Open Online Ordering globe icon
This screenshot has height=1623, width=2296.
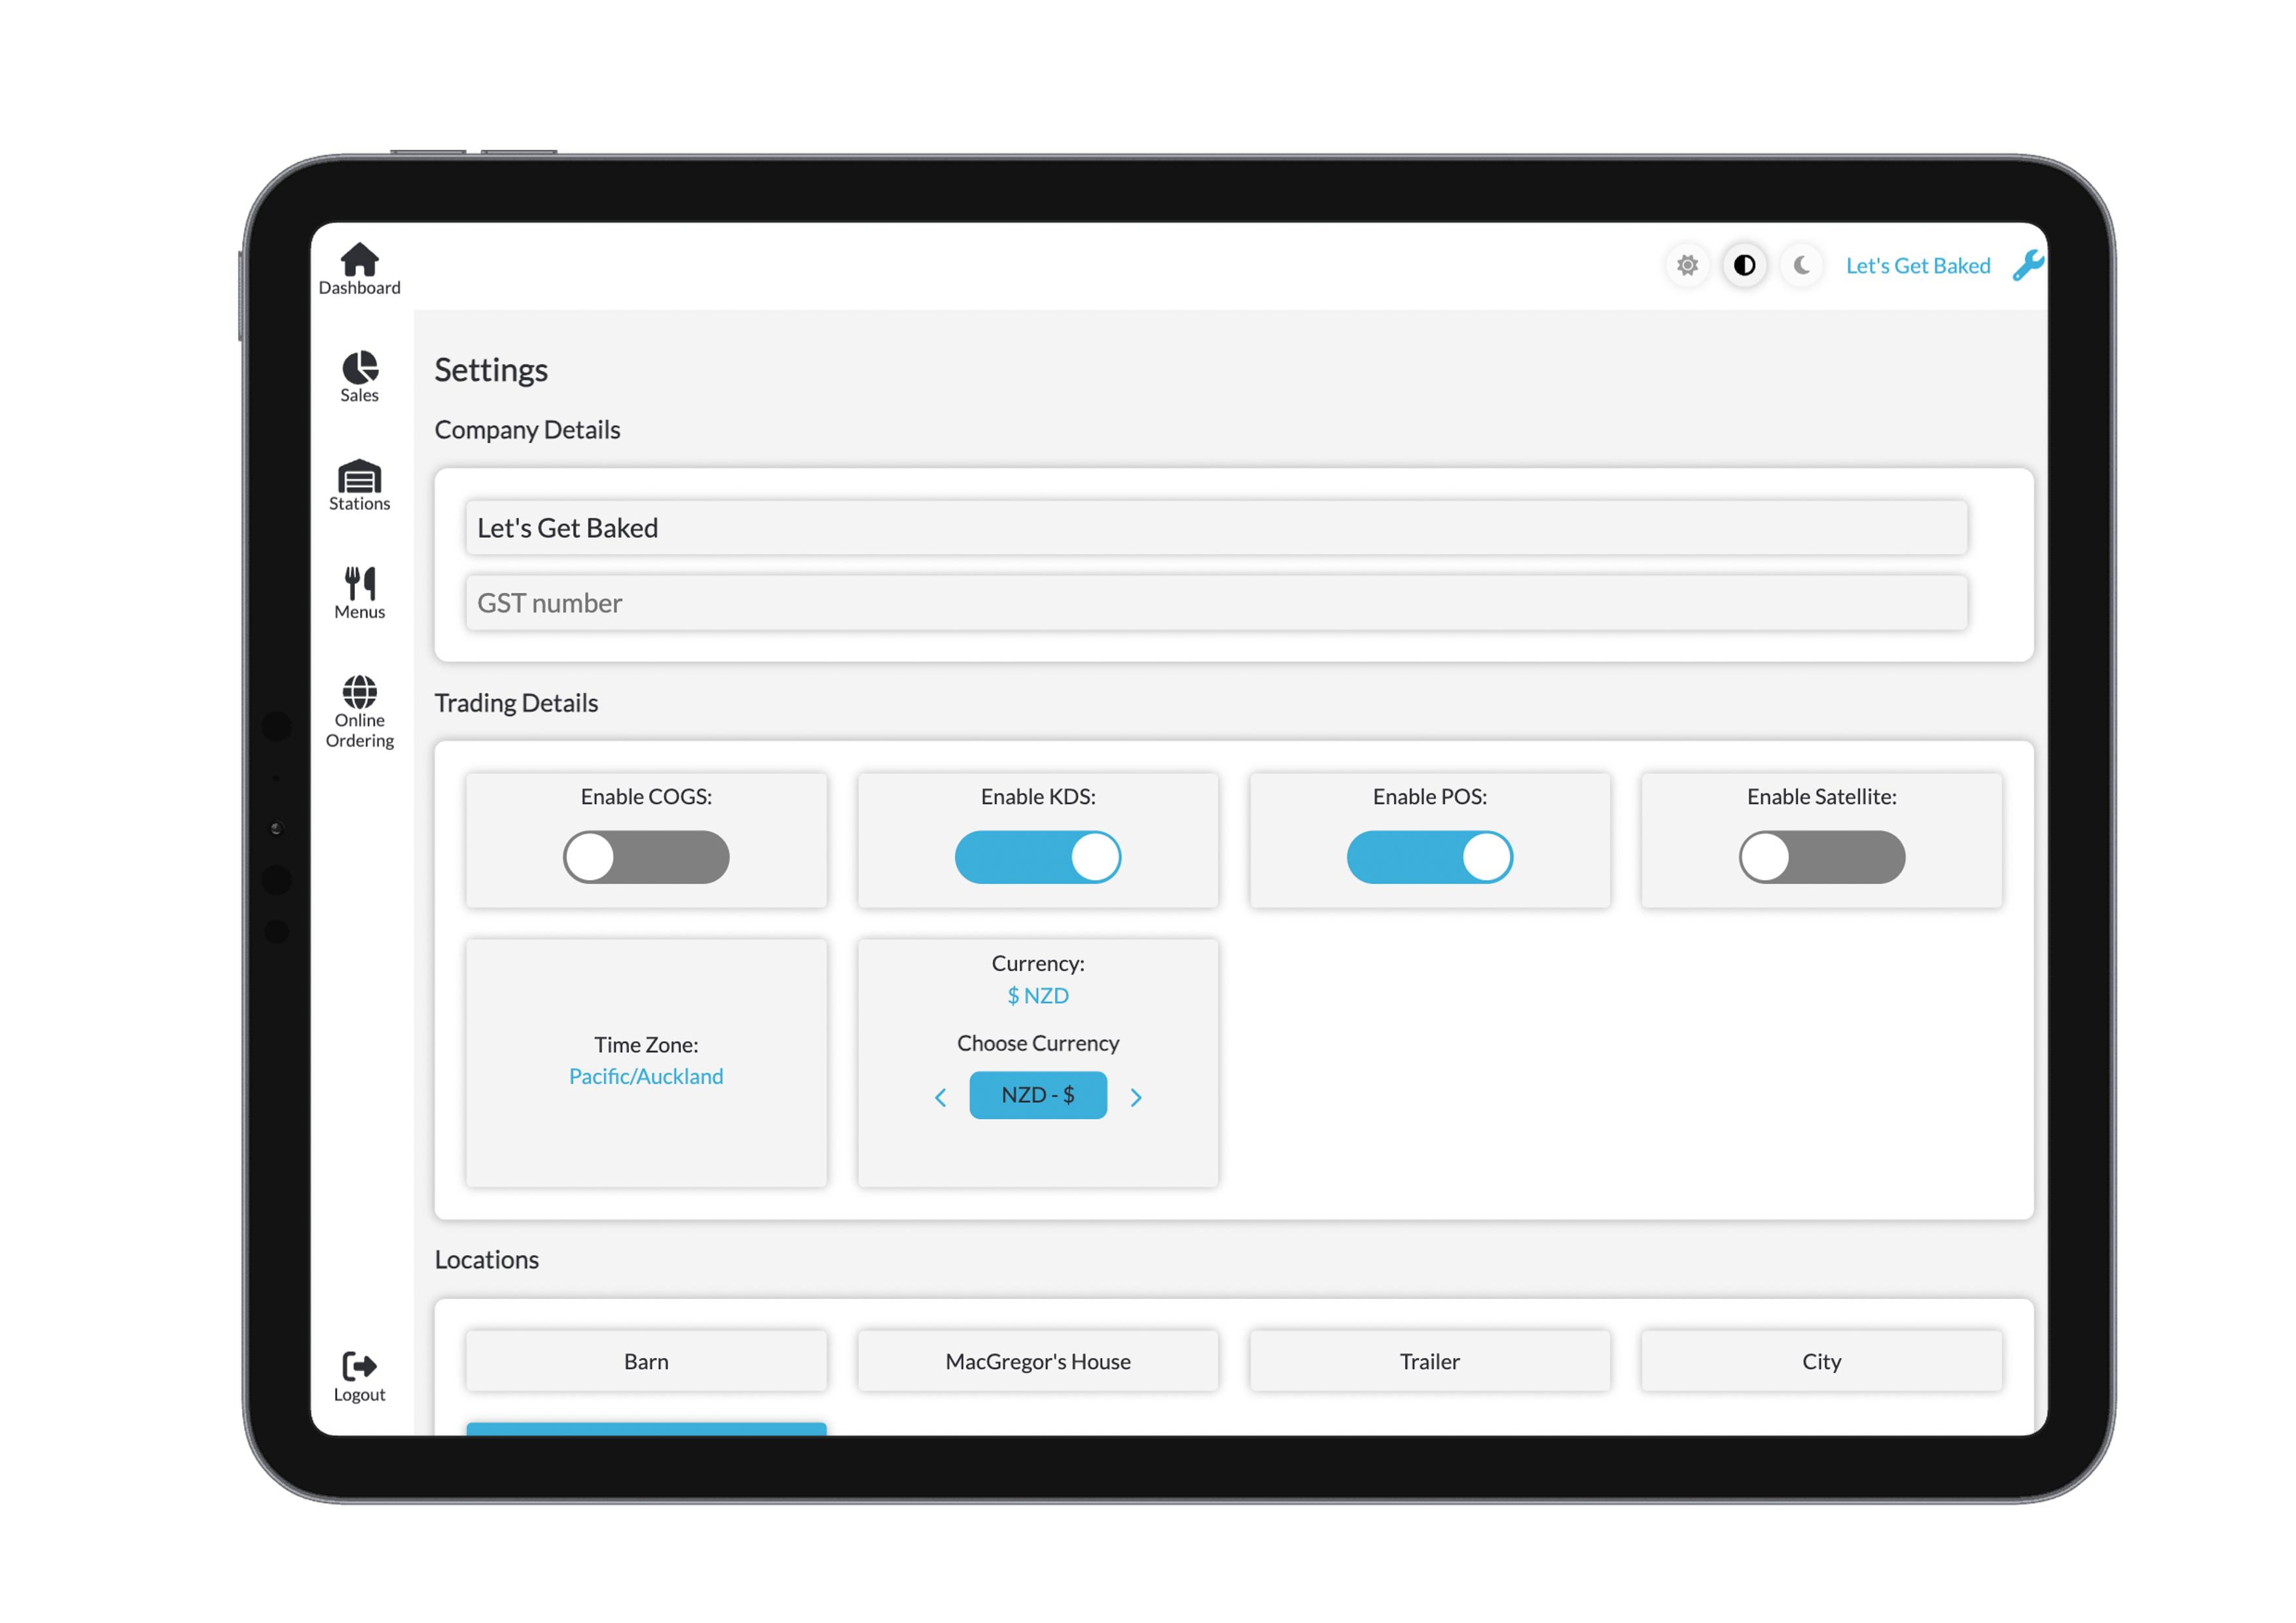tap(359, 693)
